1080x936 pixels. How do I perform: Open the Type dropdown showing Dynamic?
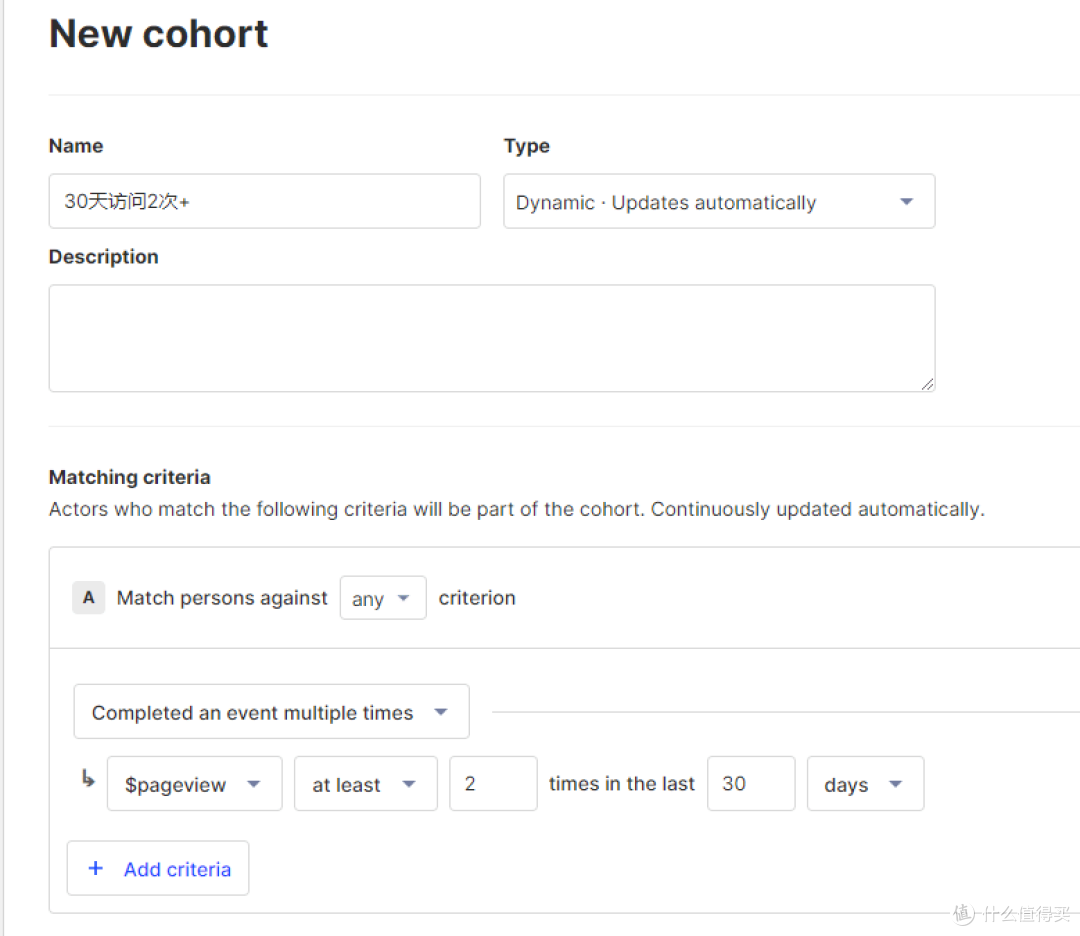point(719,202)
